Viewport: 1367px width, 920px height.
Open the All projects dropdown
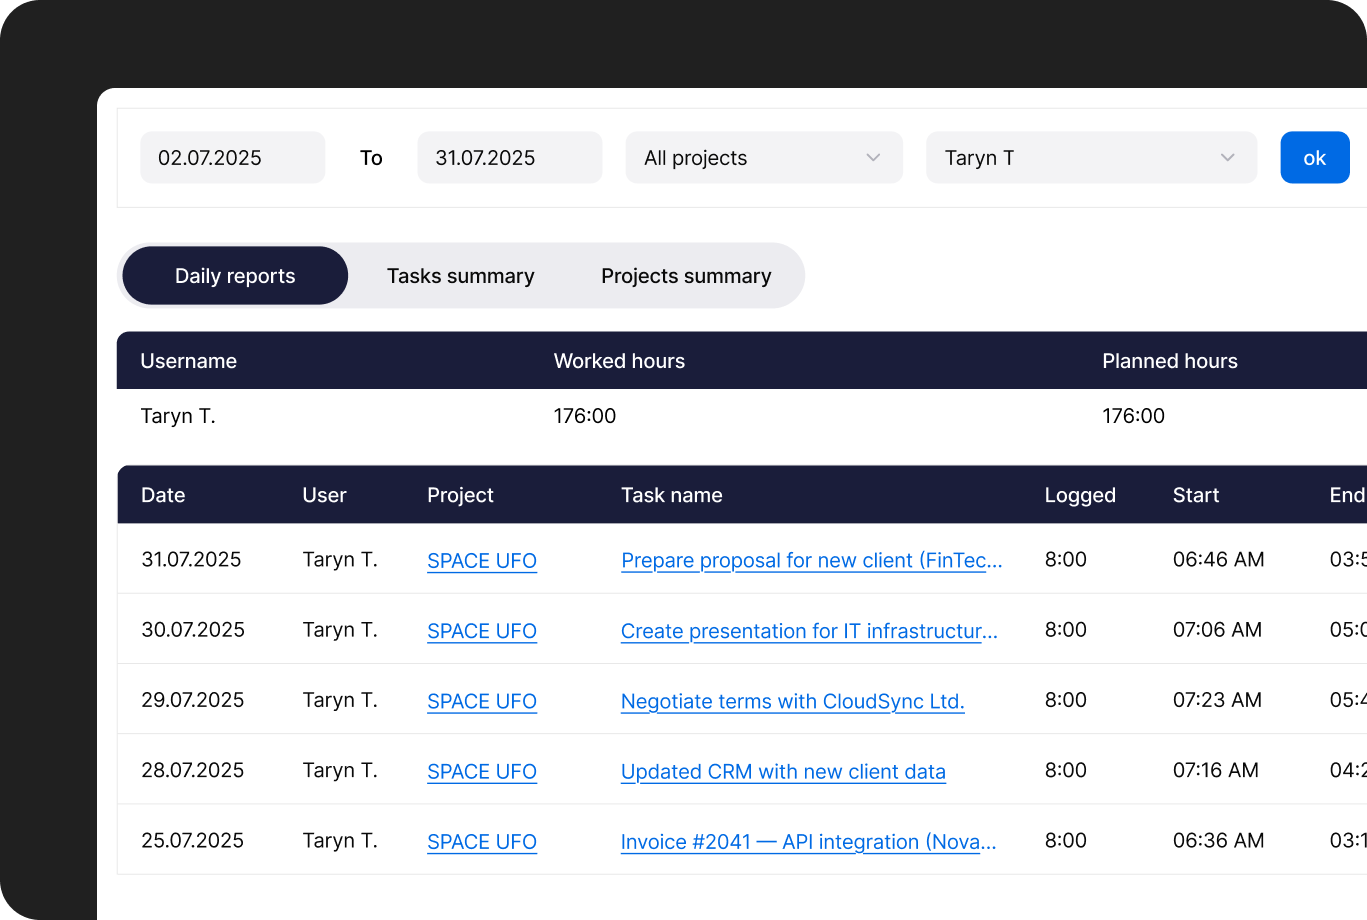[763, 158]
